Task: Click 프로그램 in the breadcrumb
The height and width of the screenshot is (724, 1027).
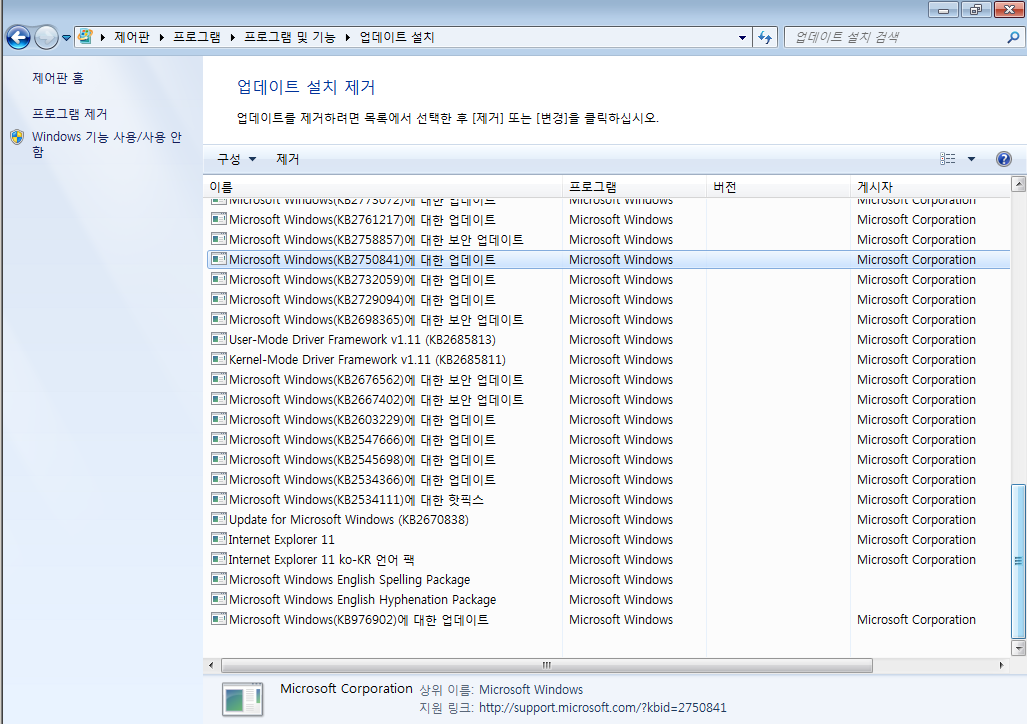Action: point(196,37)
